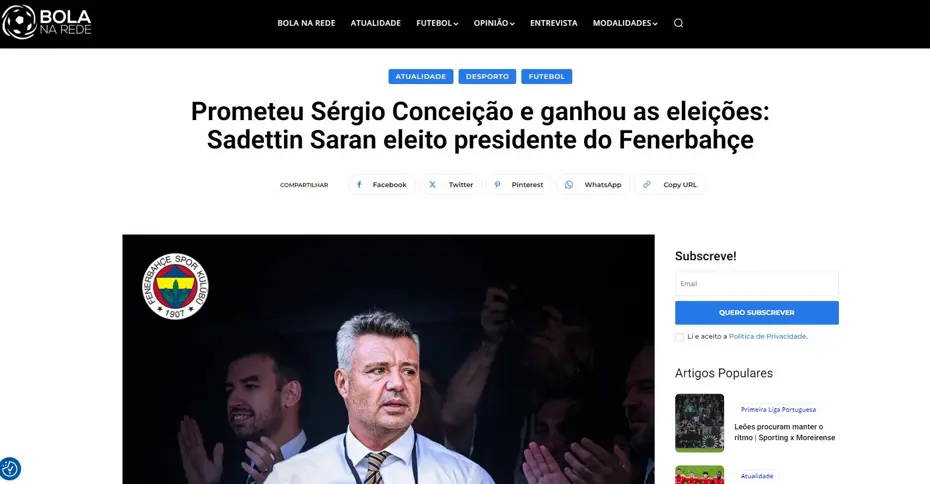930x484 pixels.
Task: Expand the Modalidades dropdown menu
Action: click(x=625, y=23)
